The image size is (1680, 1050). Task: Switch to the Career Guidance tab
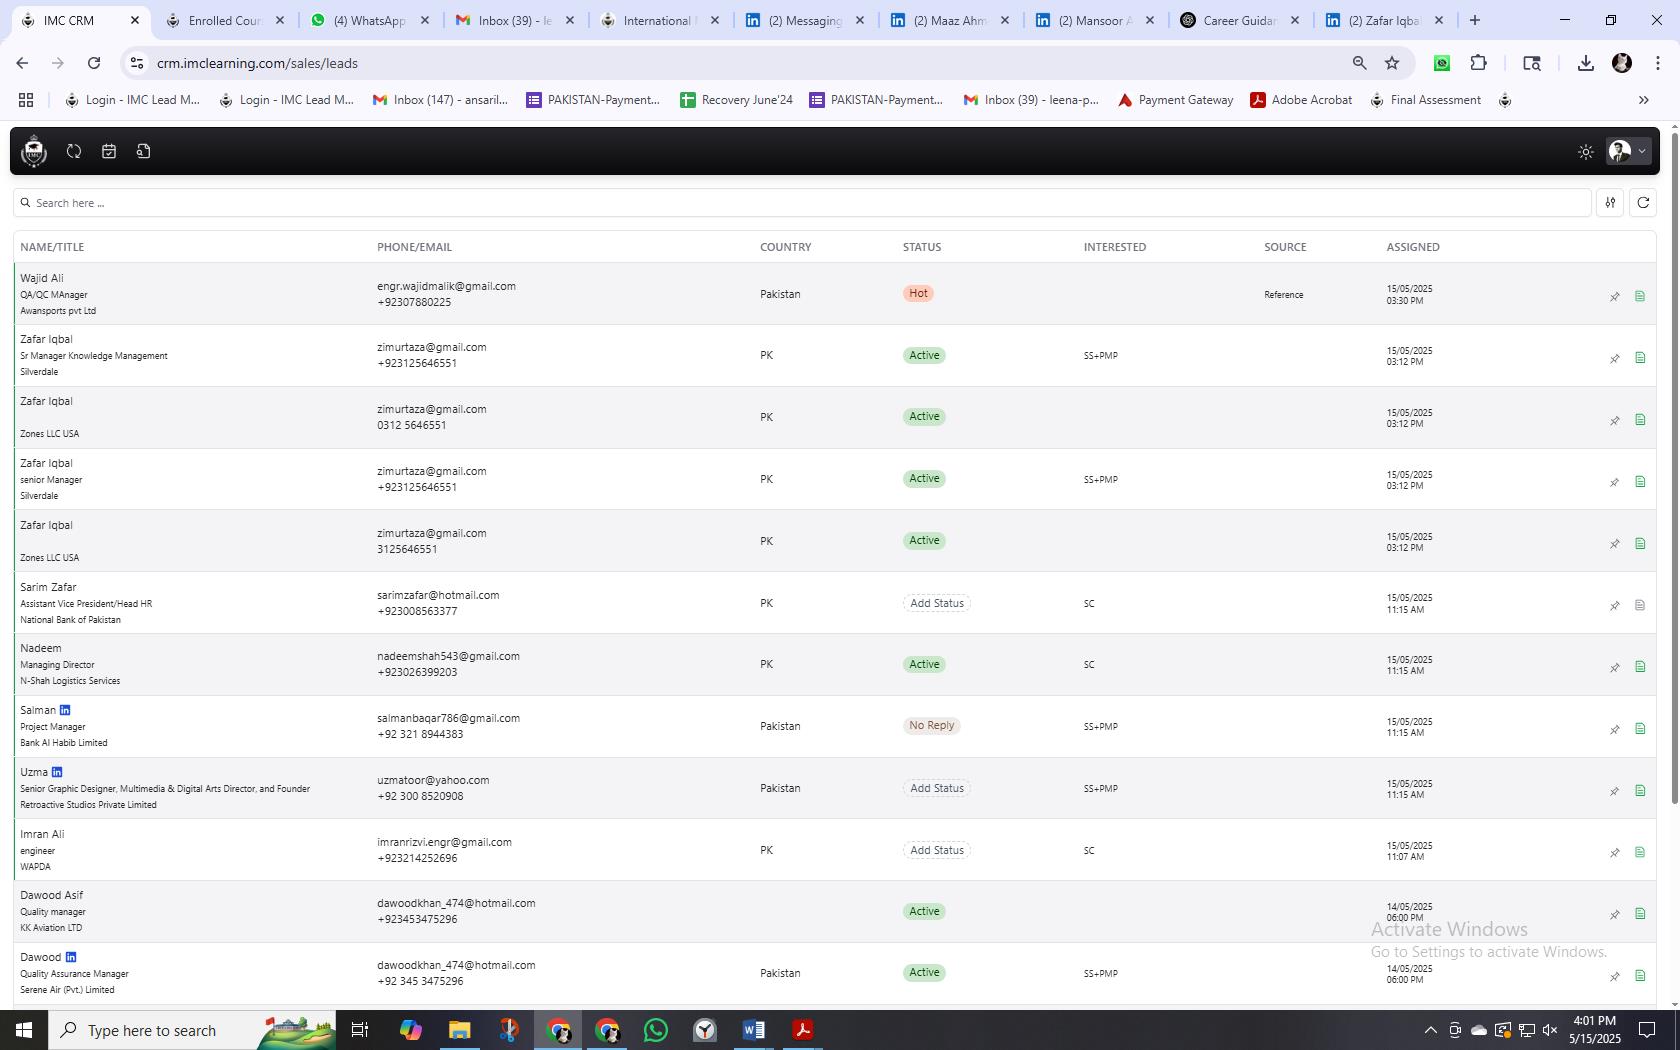click(x=1239, y=20)
